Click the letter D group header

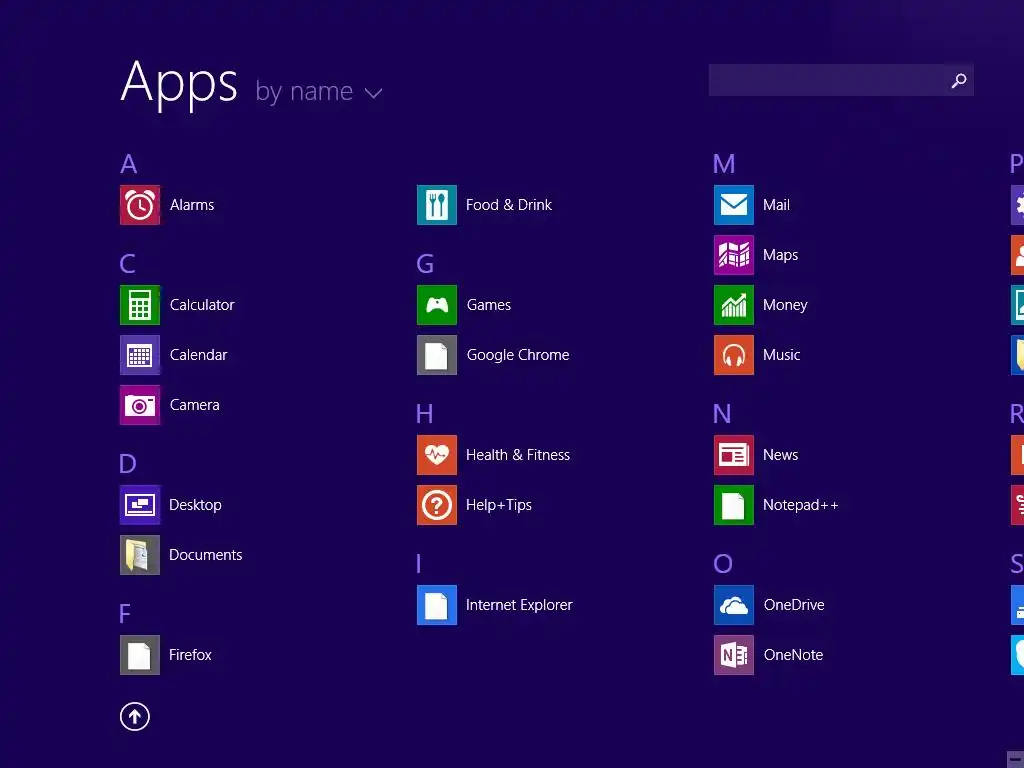(128, 464)
